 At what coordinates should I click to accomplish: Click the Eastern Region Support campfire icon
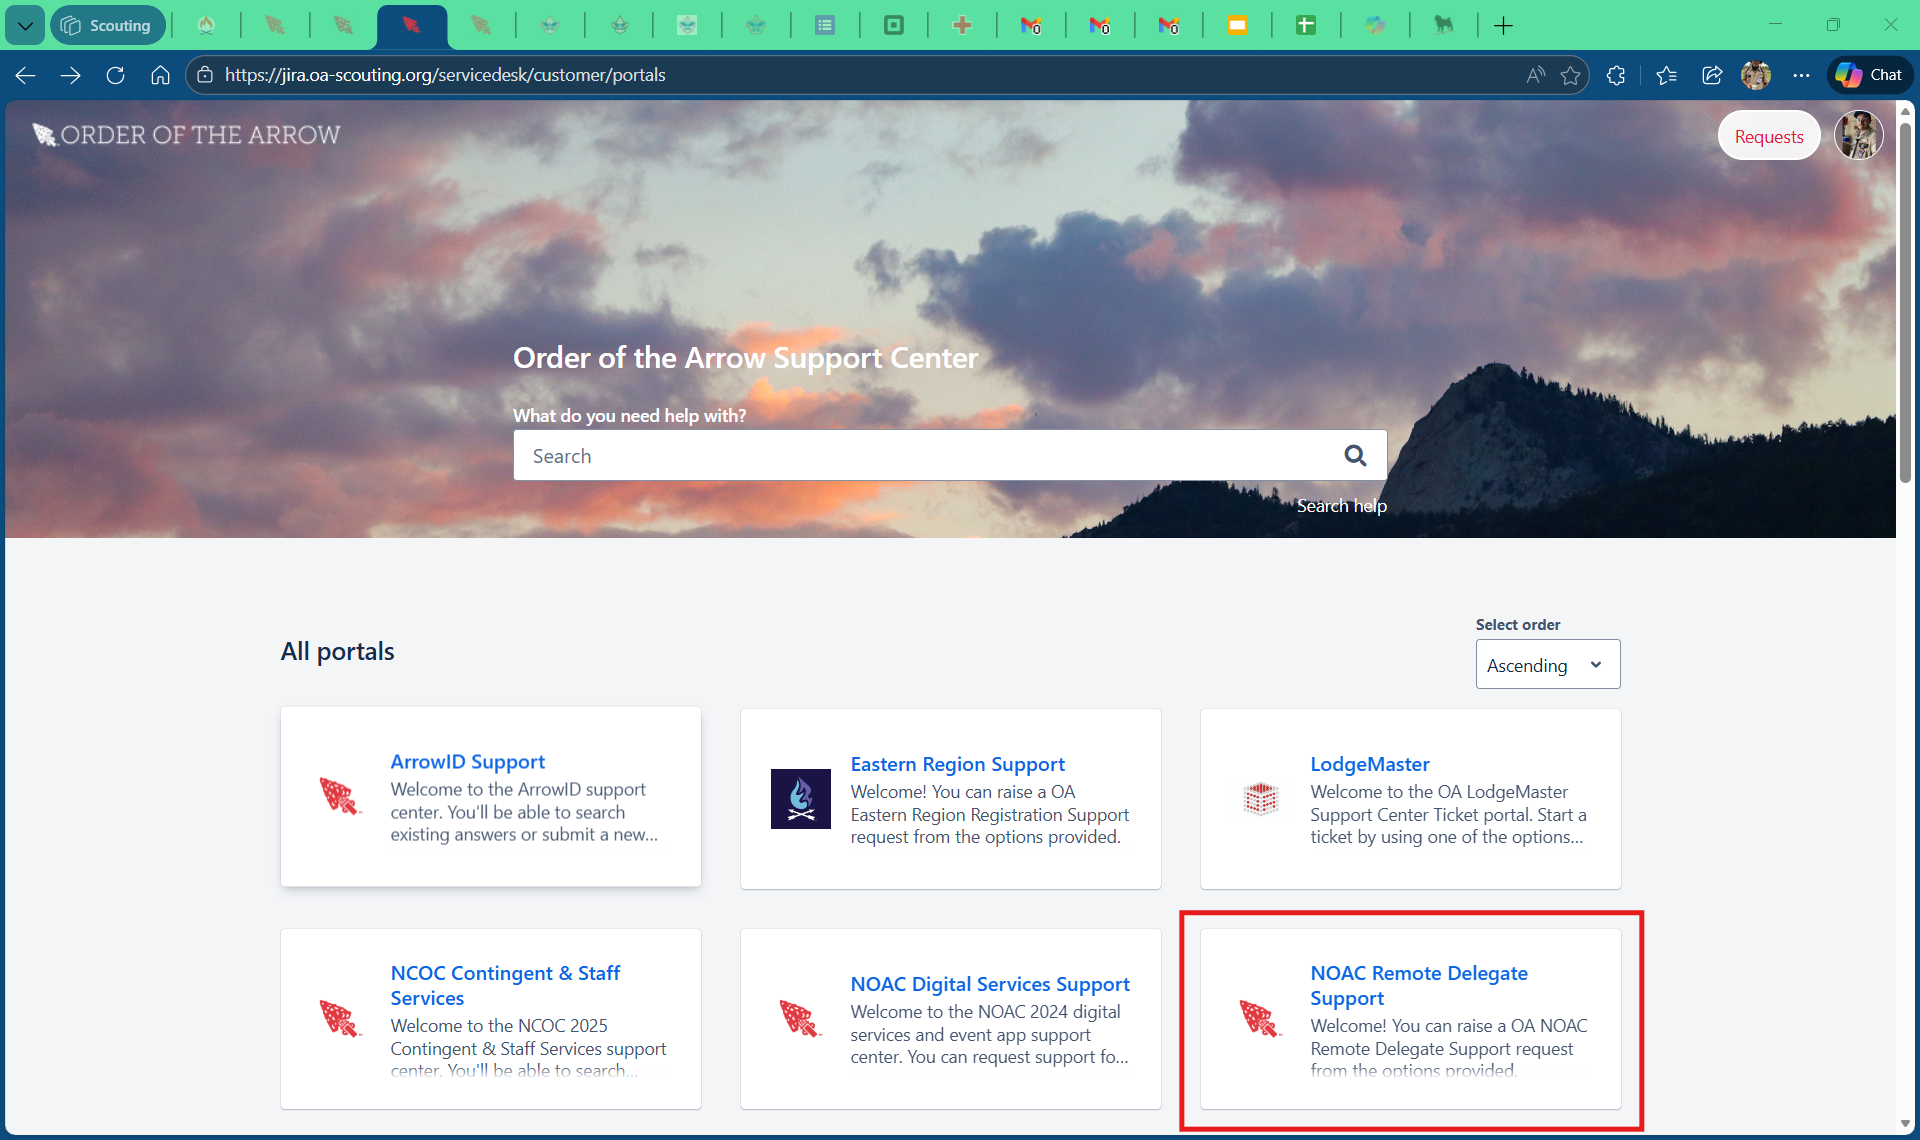pyautogui.click(x=800, y=799)
